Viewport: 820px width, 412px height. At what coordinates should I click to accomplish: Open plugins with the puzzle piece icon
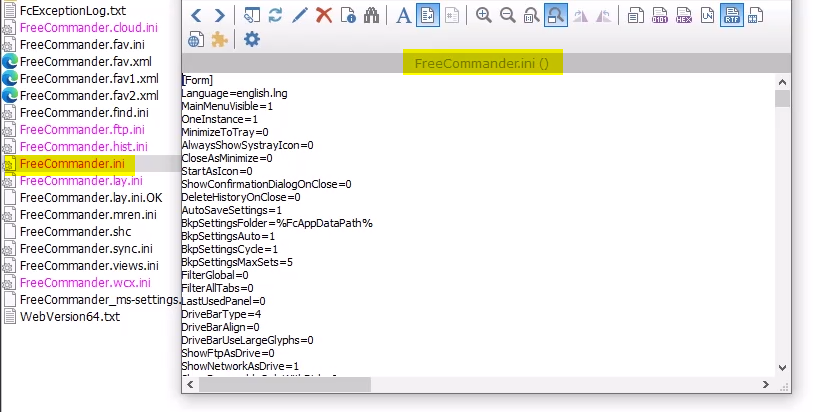[x=220, y=39]
